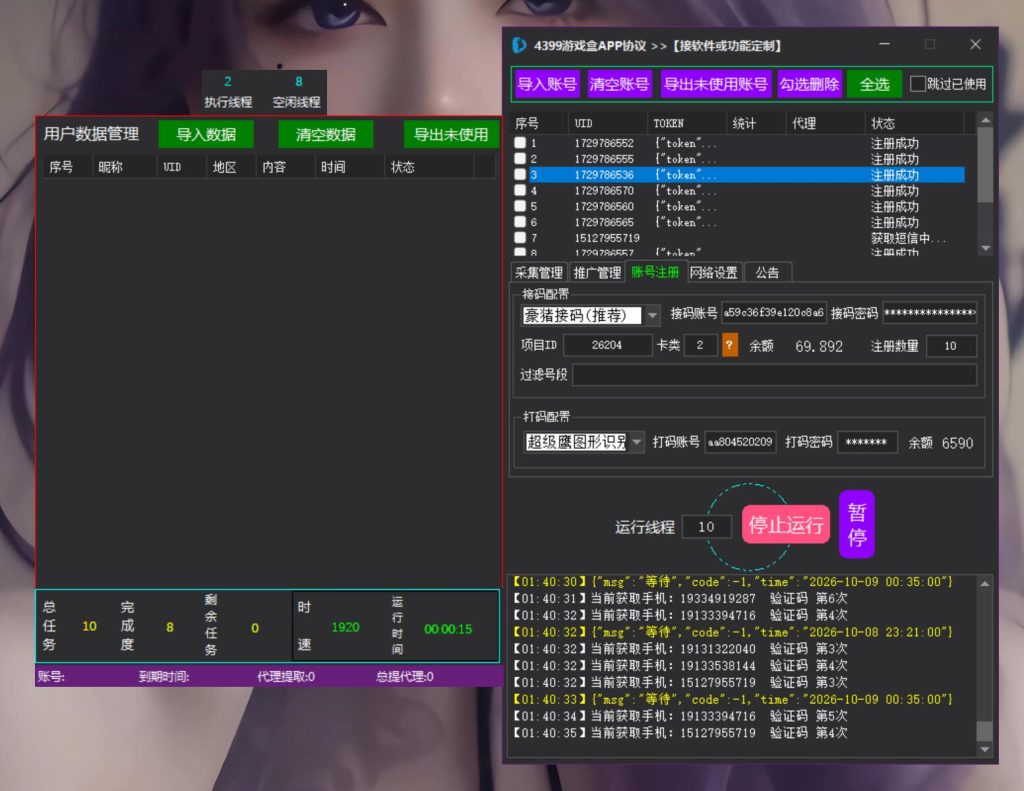Click the 状态 column header in account list
The width and height of the screenshot is (1024, 791).
(x=915, y=123)
